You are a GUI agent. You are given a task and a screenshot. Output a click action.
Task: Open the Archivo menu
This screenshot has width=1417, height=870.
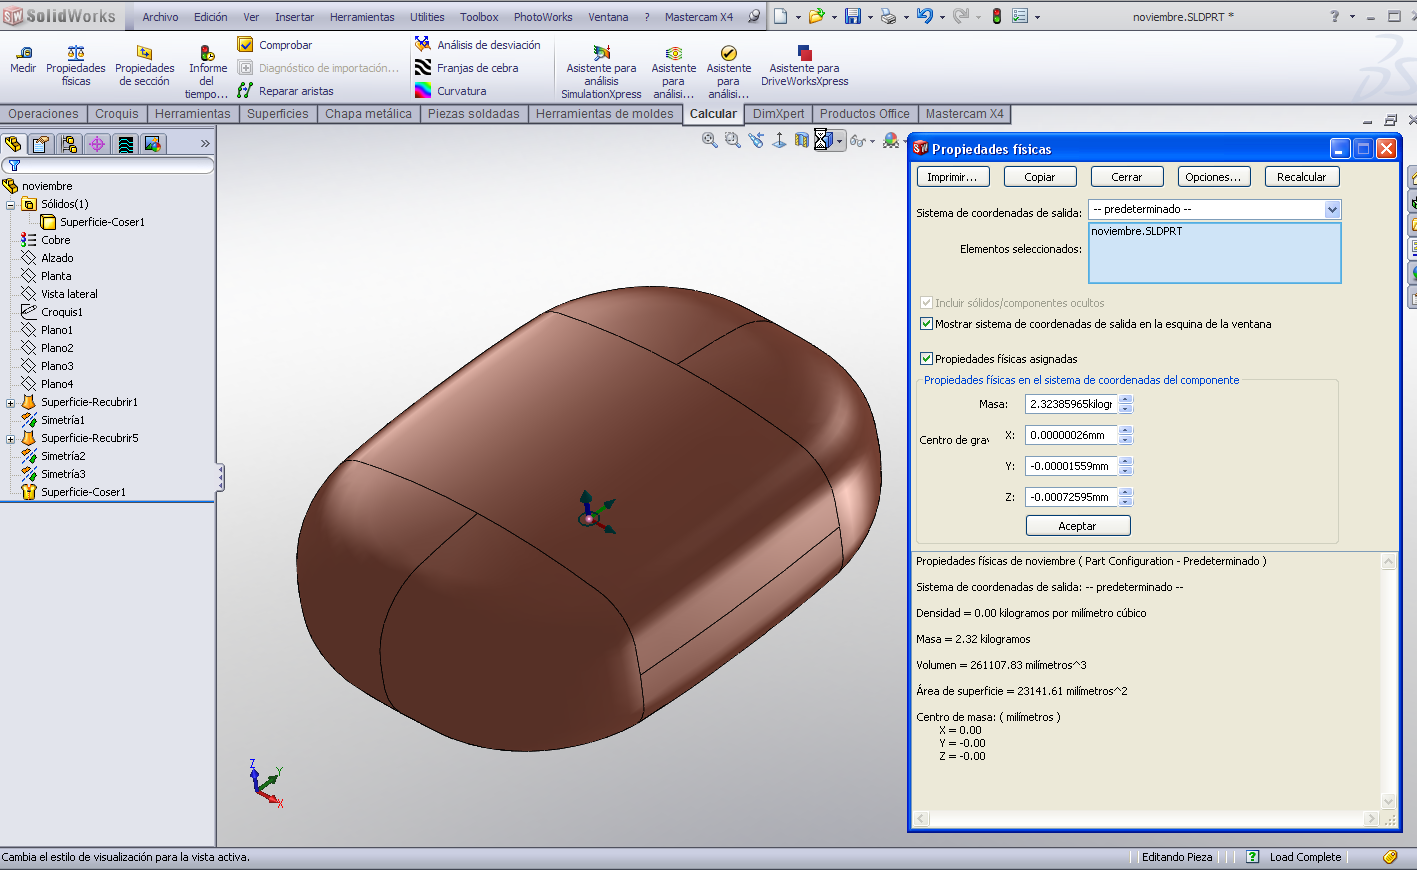[x=160, y=17]
